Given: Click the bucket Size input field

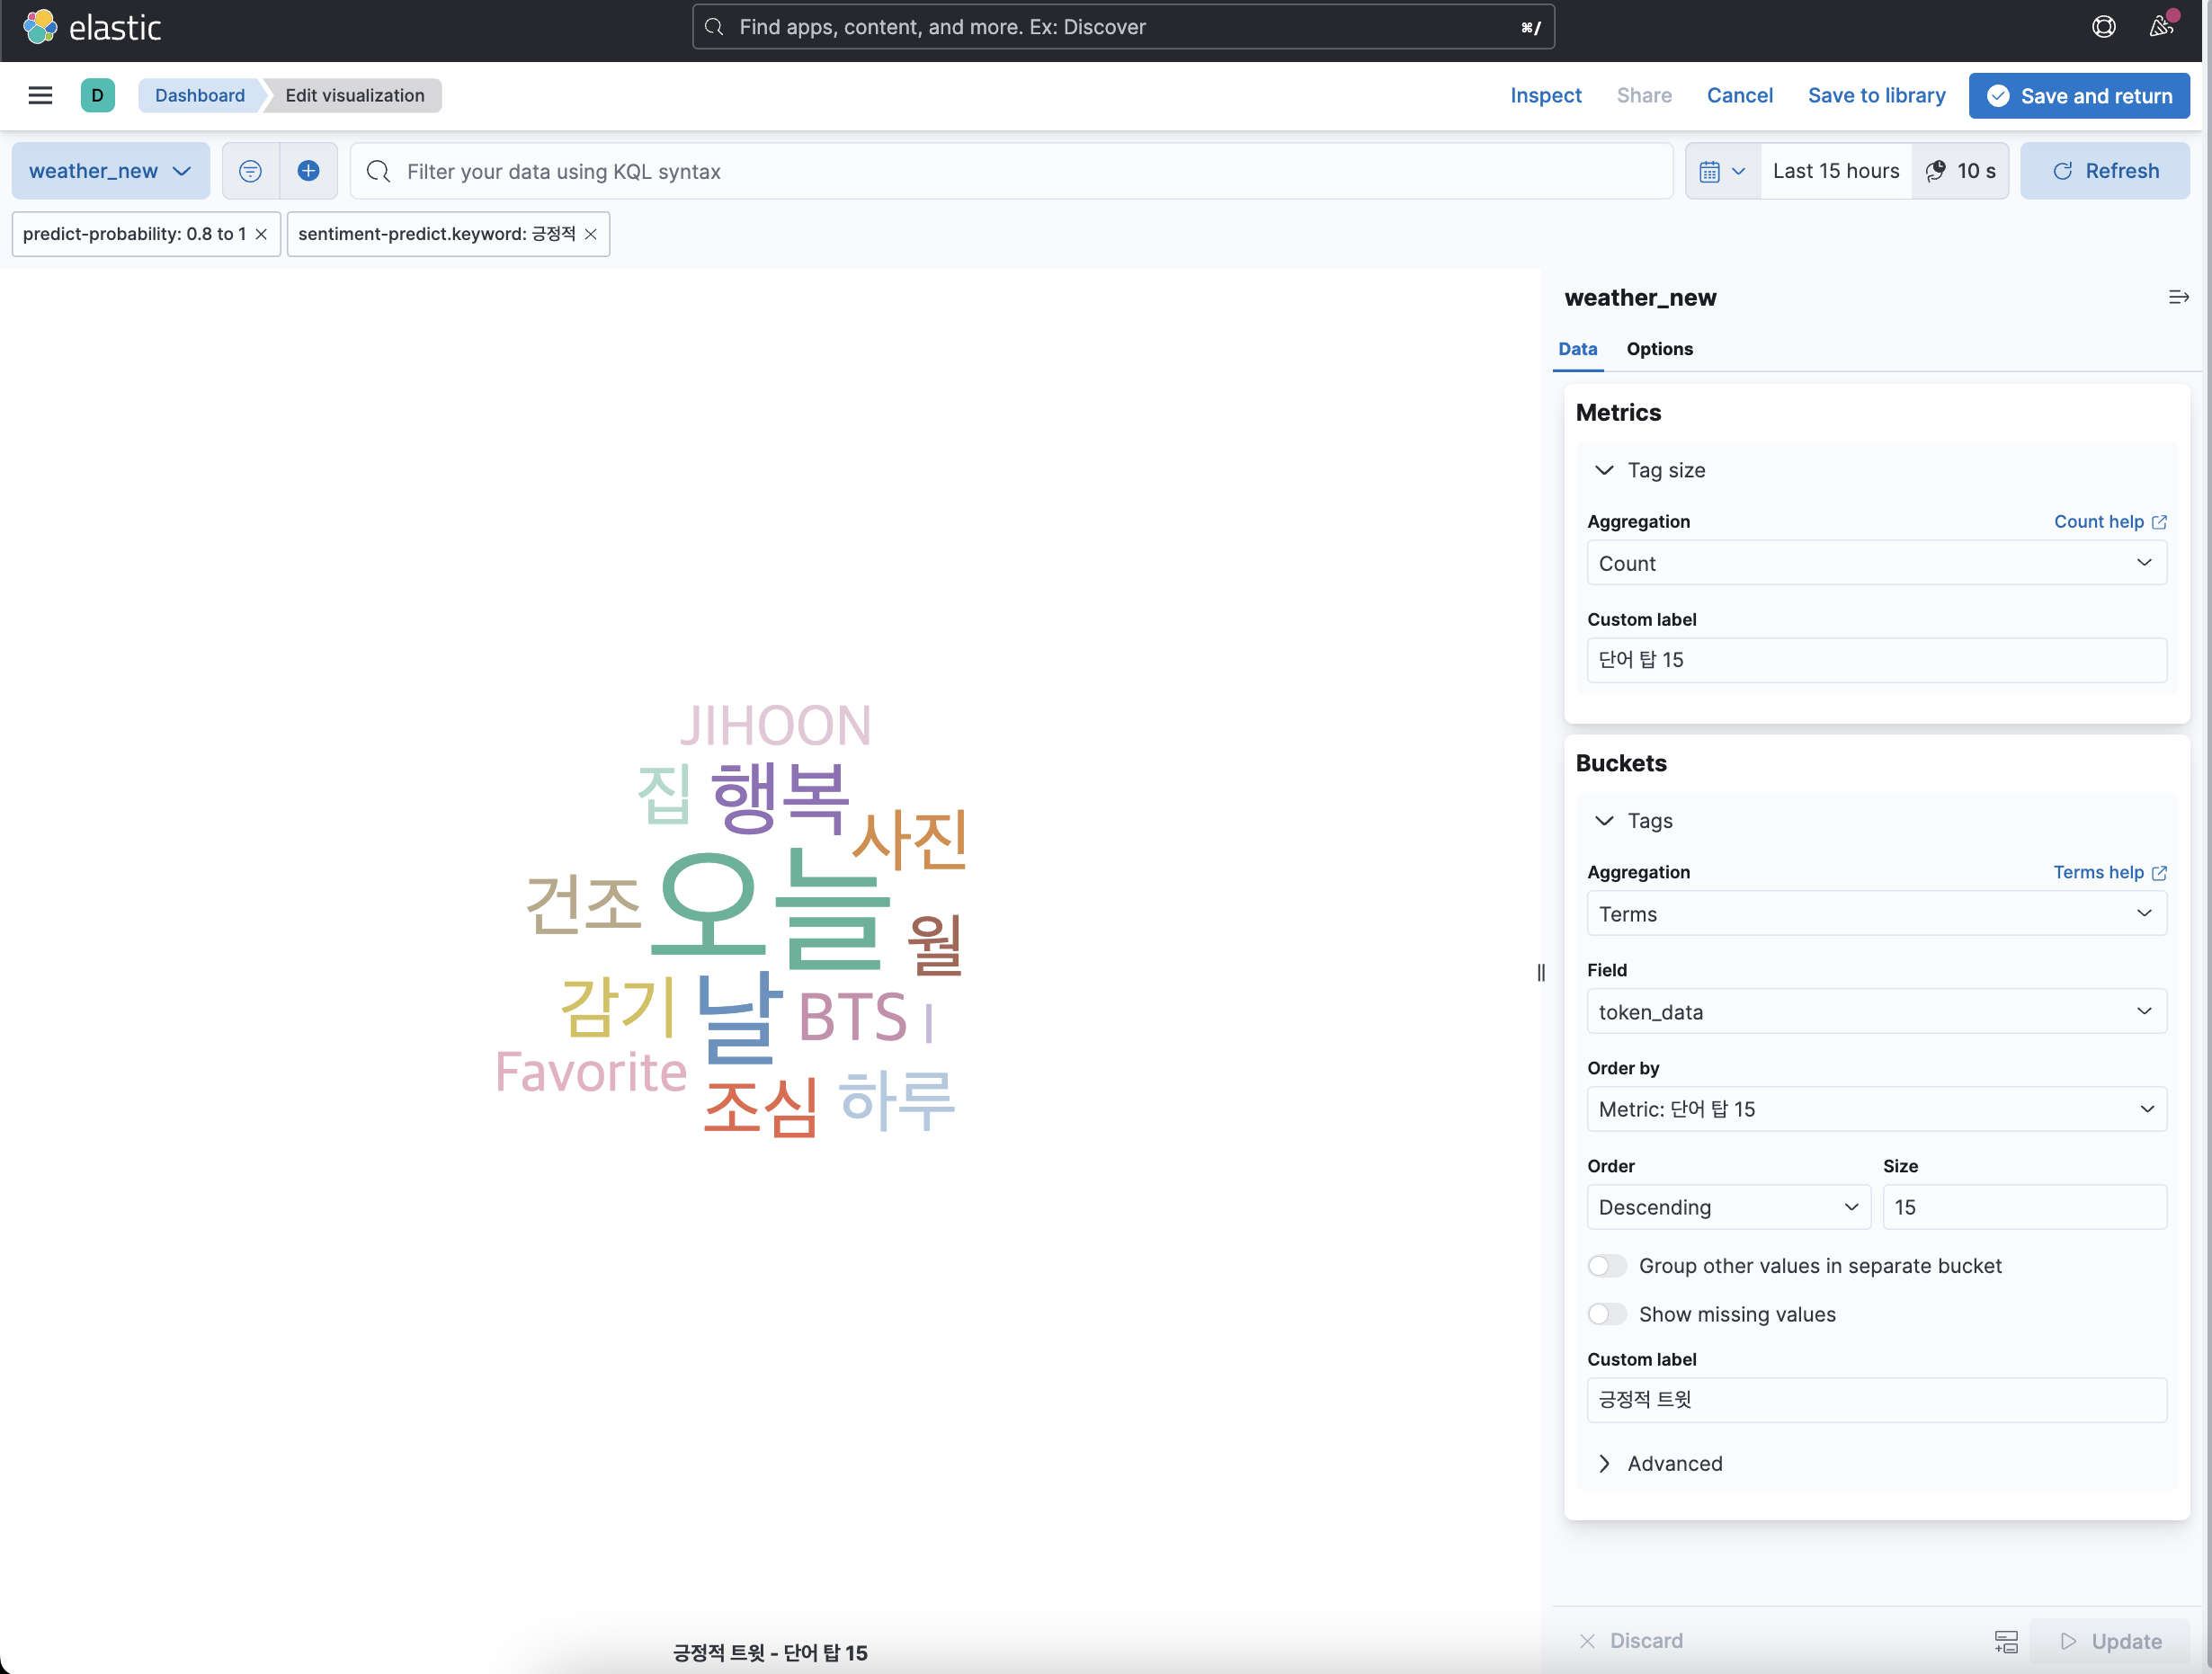Looking at the screenshot, I should (2023, 1207).
